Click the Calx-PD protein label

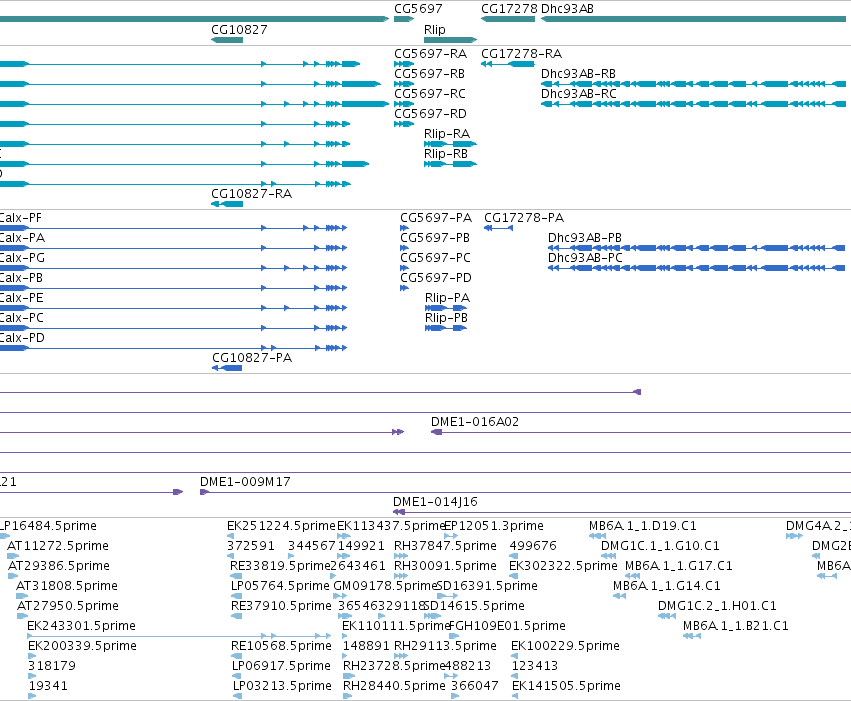22,337
